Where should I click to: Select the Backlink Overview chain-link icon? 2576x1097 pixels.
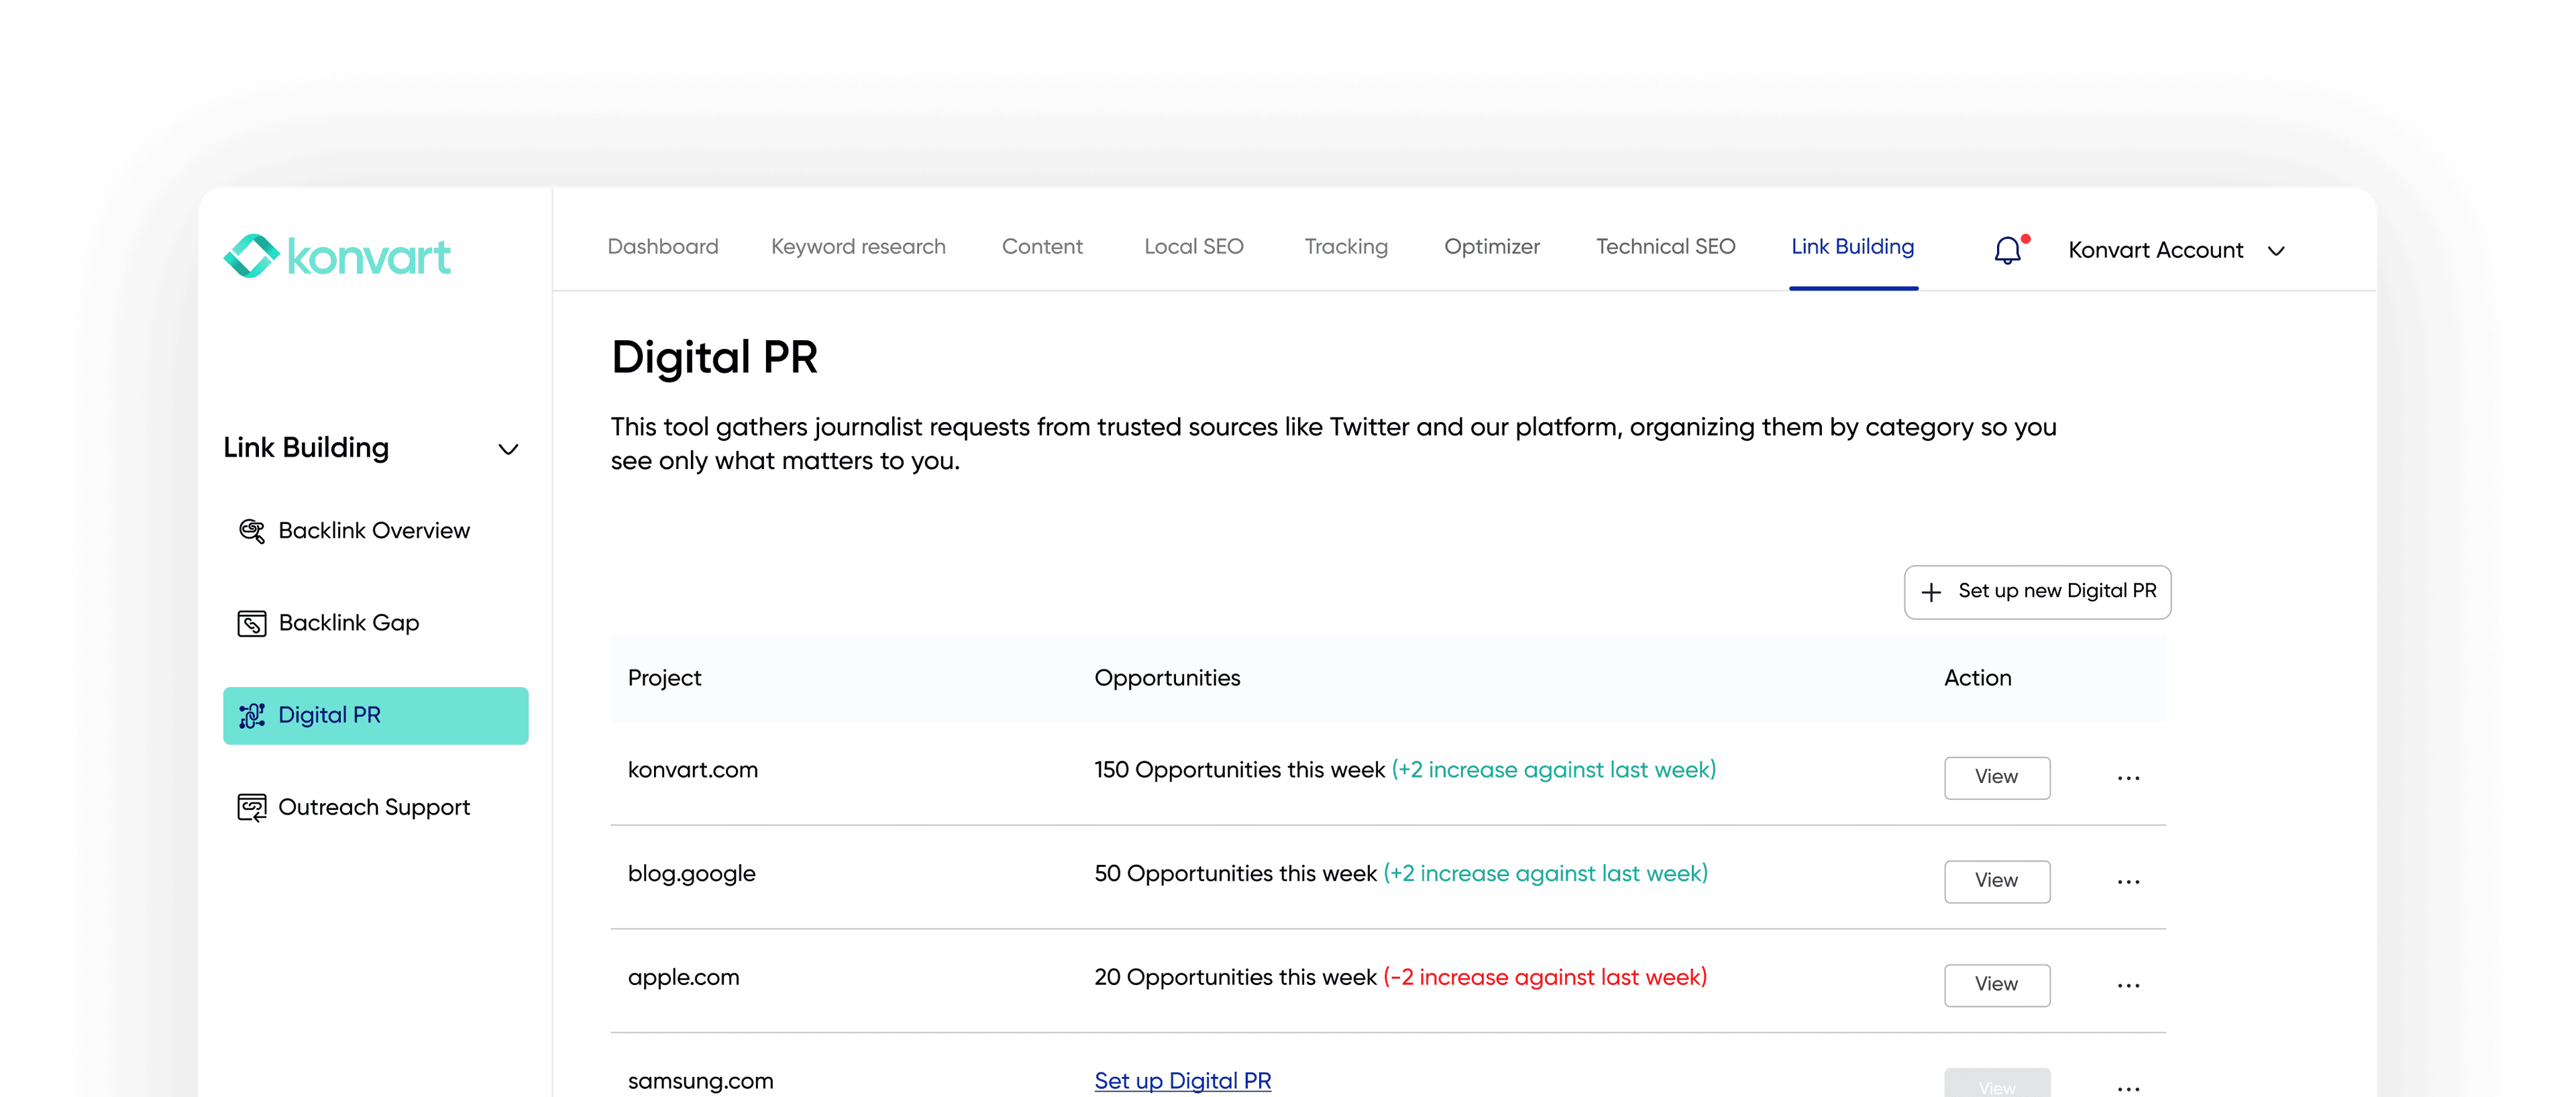pos(251,530)
